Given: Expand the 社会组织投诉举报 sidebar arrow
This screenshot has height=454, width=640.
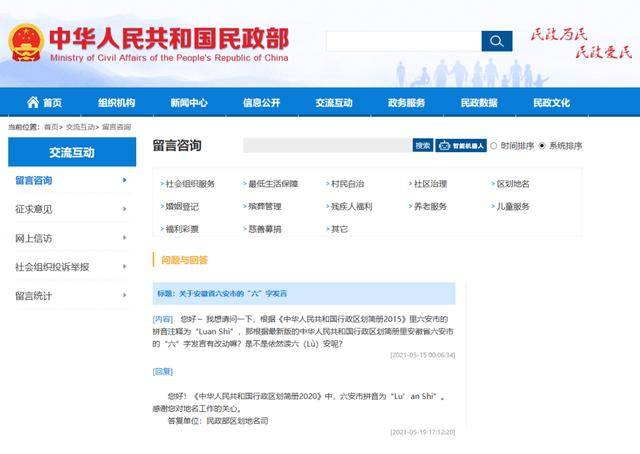Looking at the screenshot, I should 124,267.
